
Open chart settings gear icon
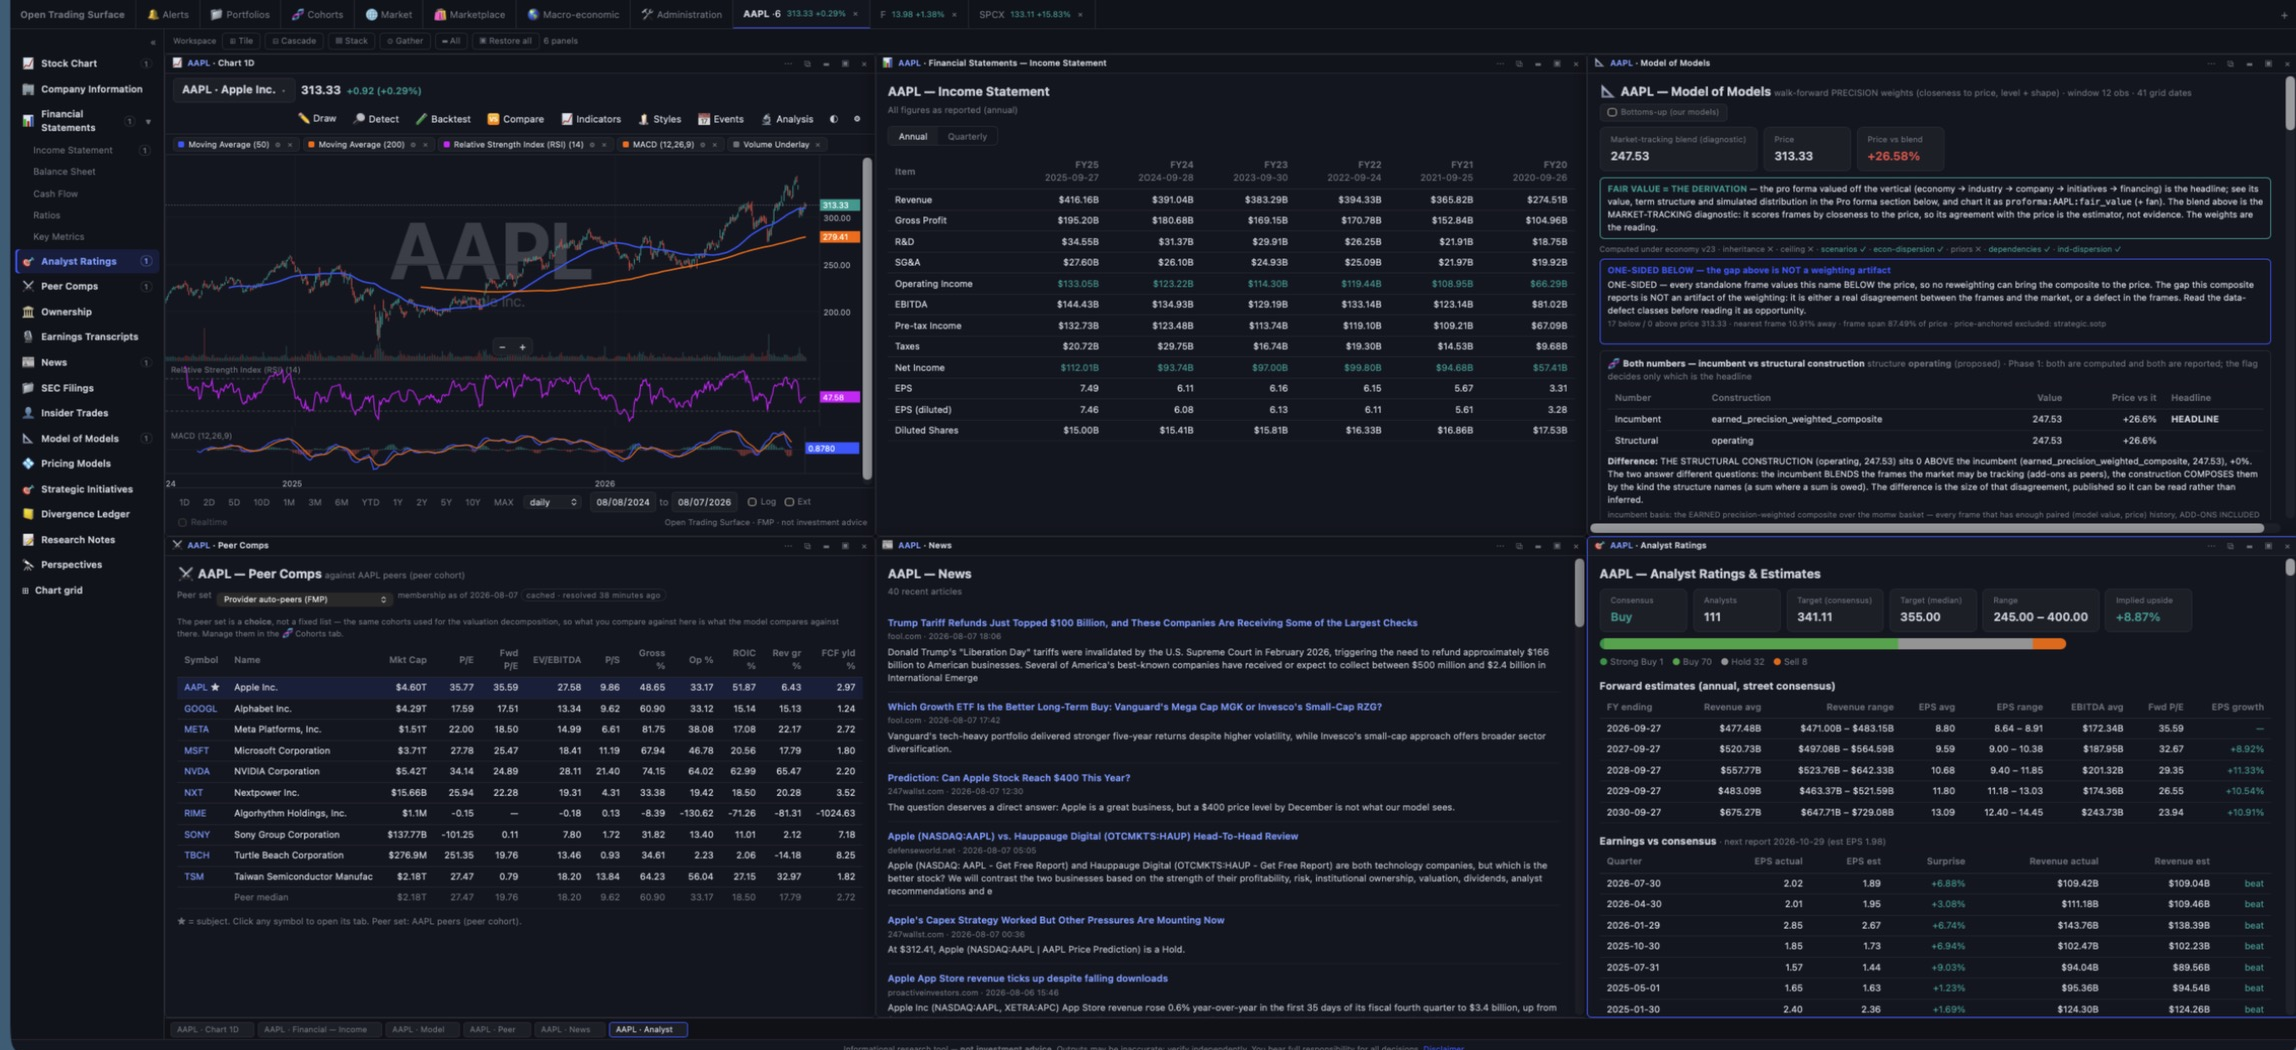(857, 119)
